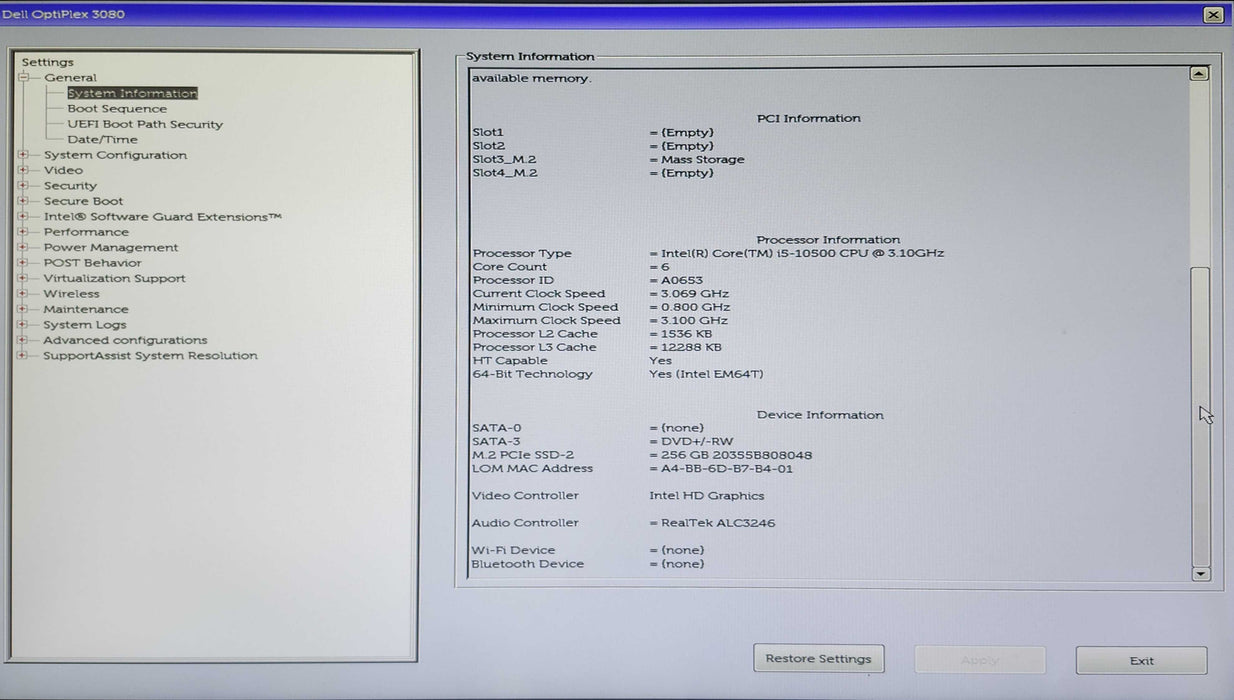1234x700 pixels.
Task: Click the scrollbar up arrow
Action: (x=1200, y=74)
